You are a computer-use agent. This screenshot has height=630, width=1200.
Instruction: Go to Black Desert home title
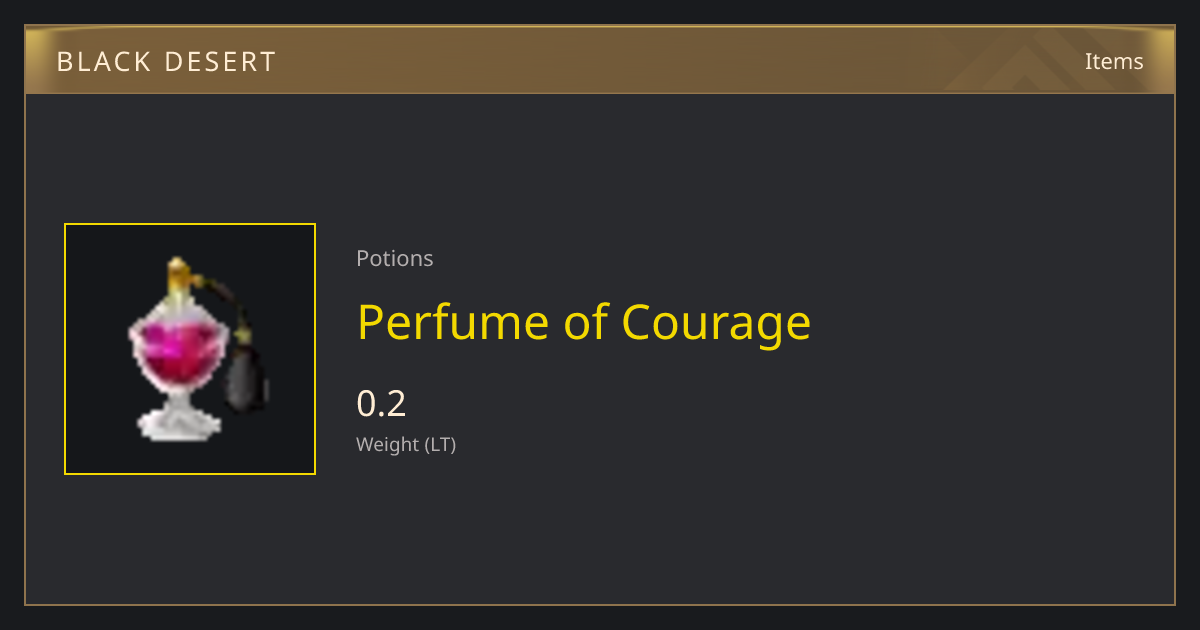click(166, 62)
